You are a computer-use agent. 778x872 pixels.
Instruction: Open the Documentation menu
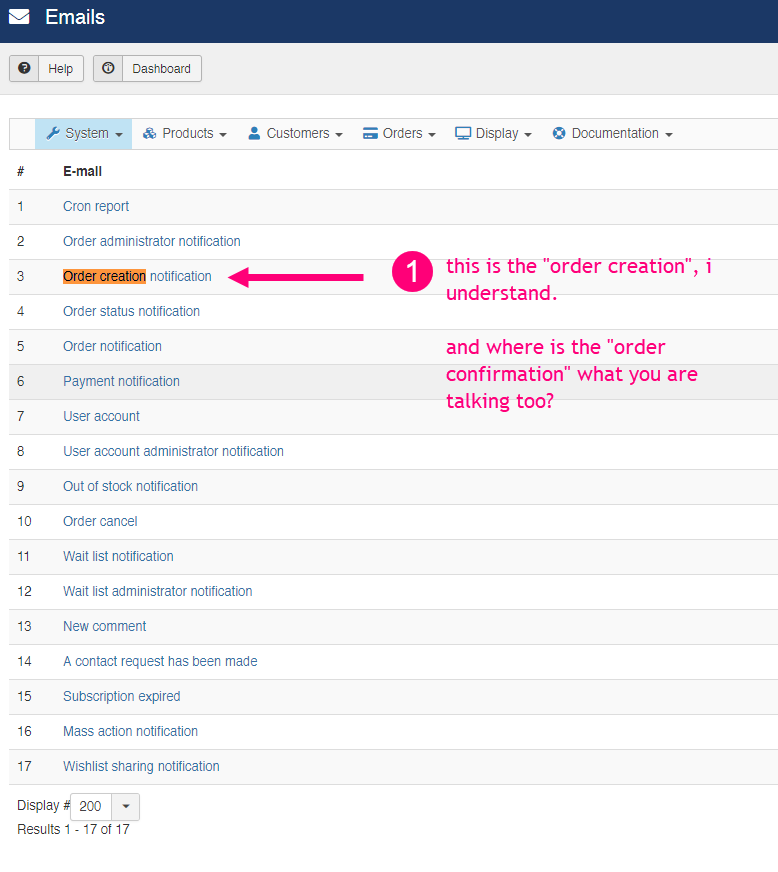(x=612, y=133)
